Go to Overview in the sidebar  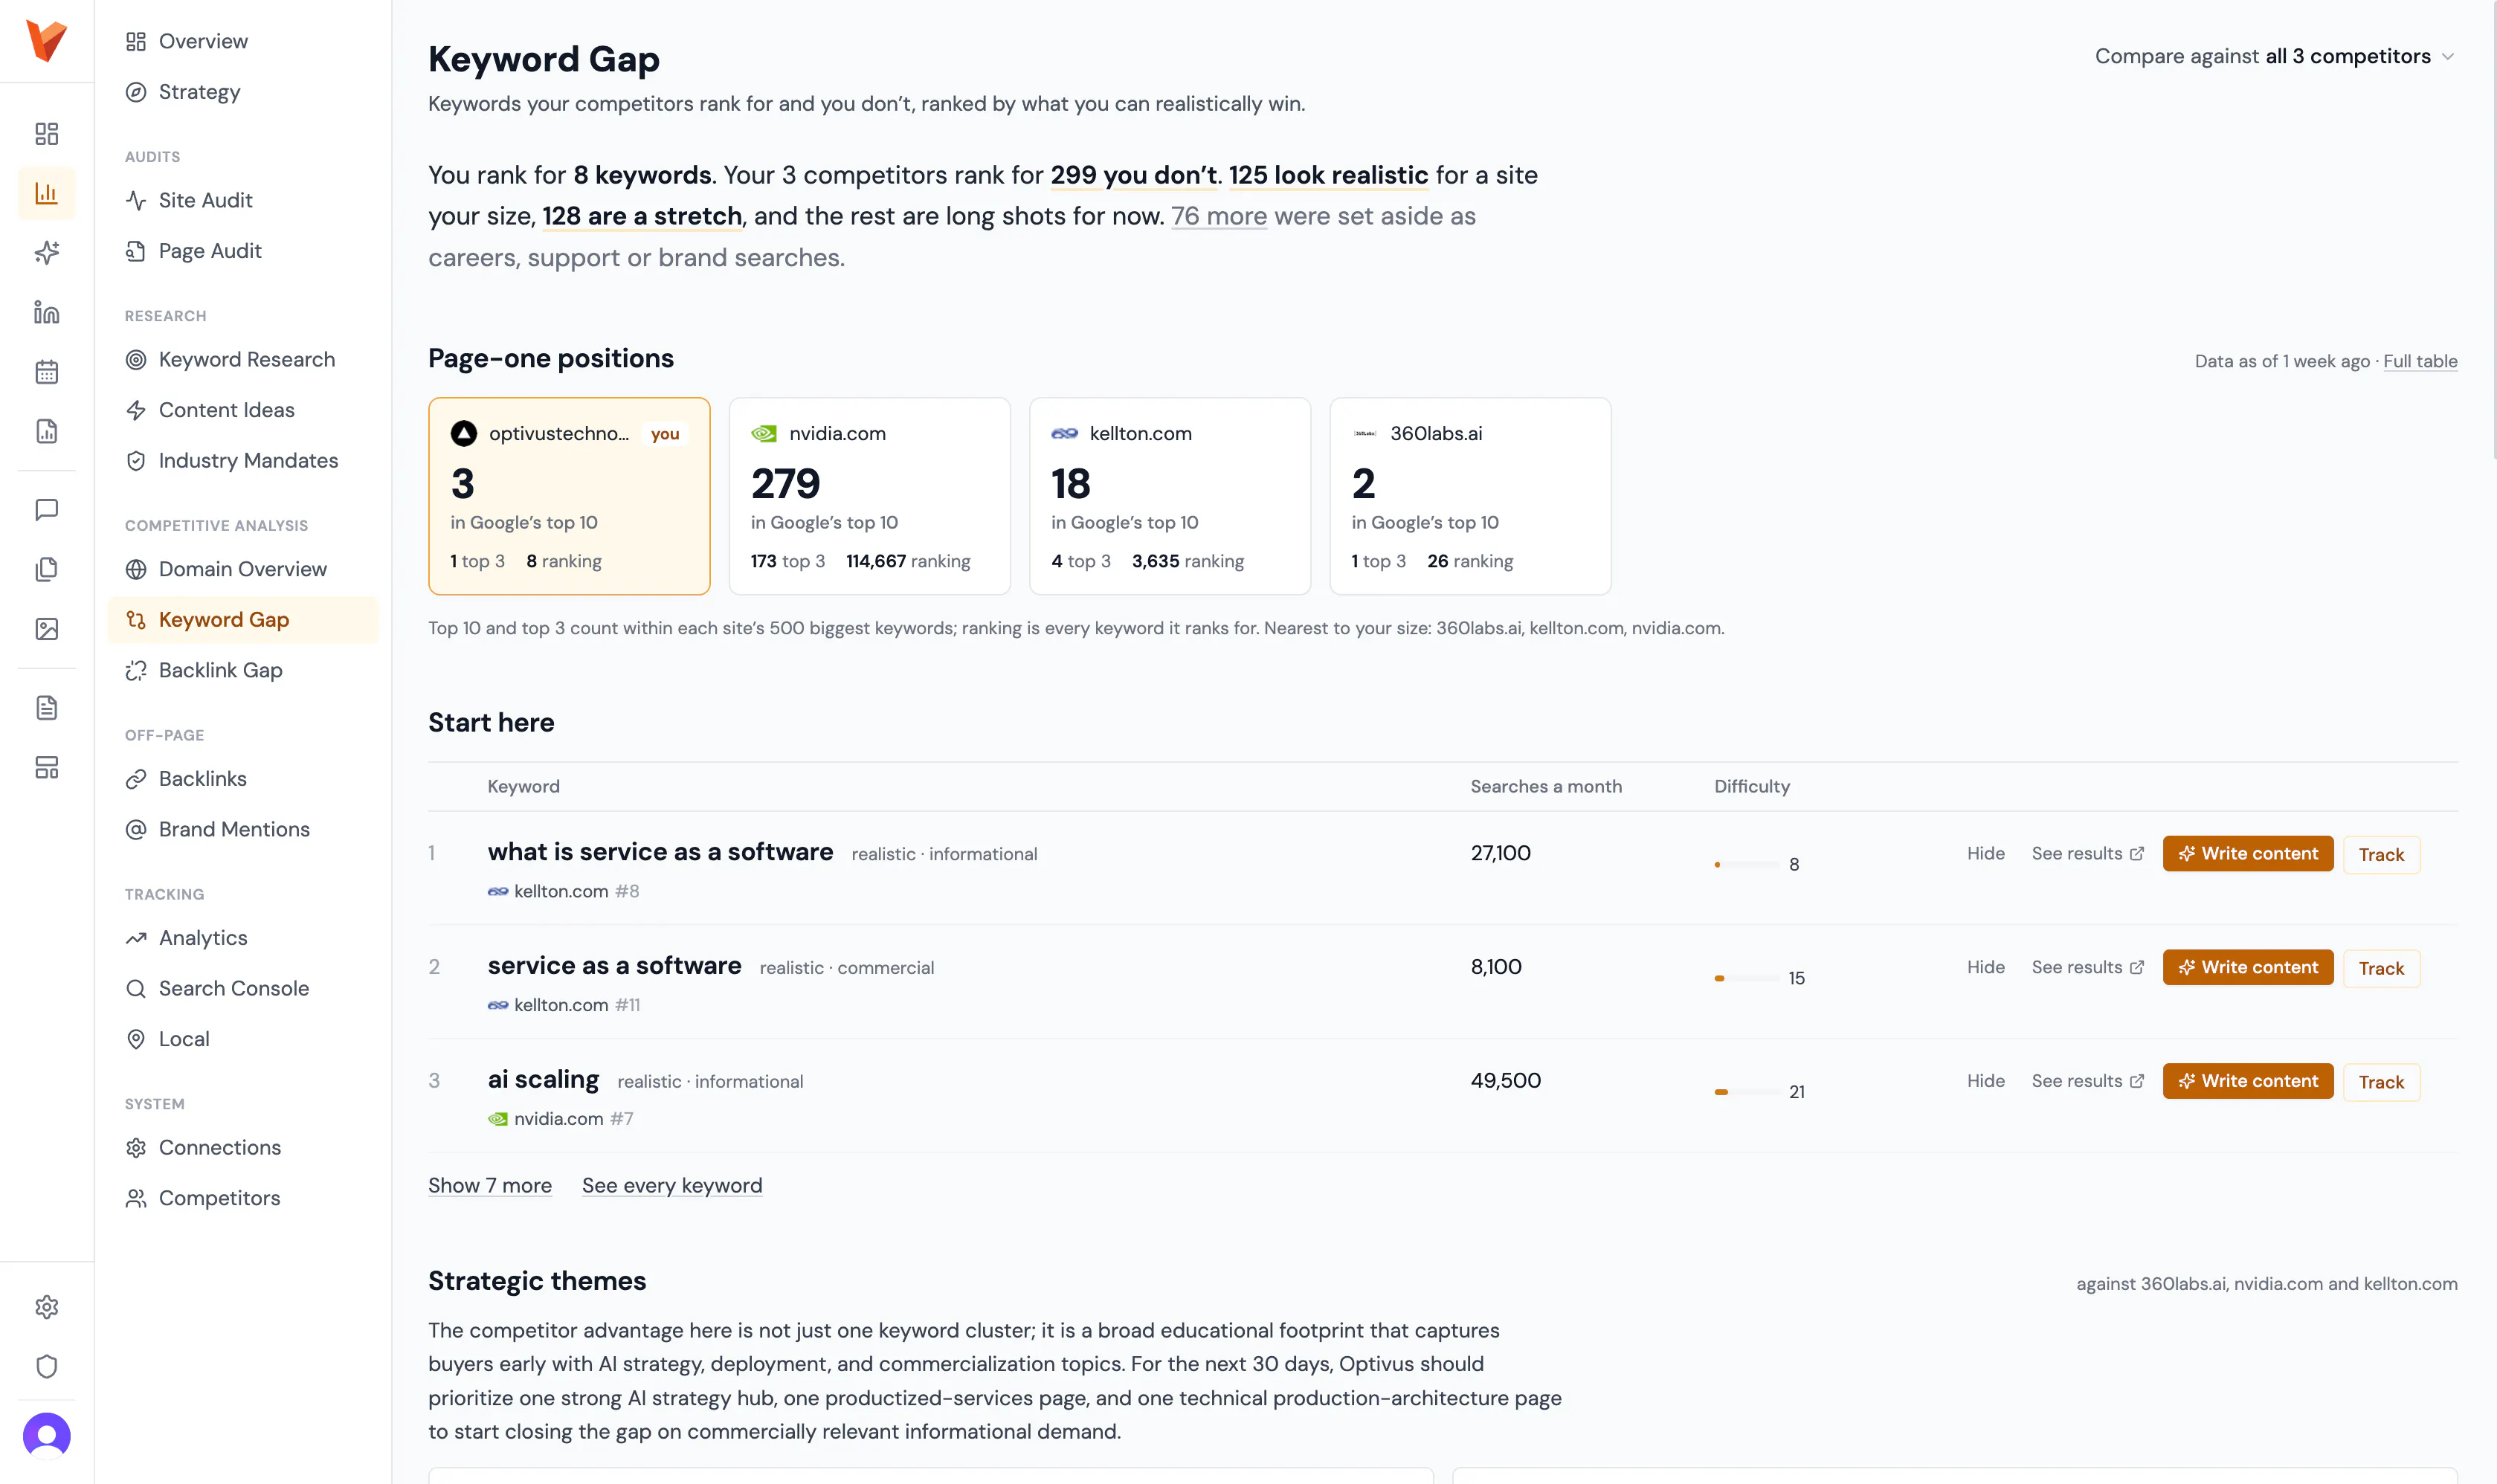243,41
